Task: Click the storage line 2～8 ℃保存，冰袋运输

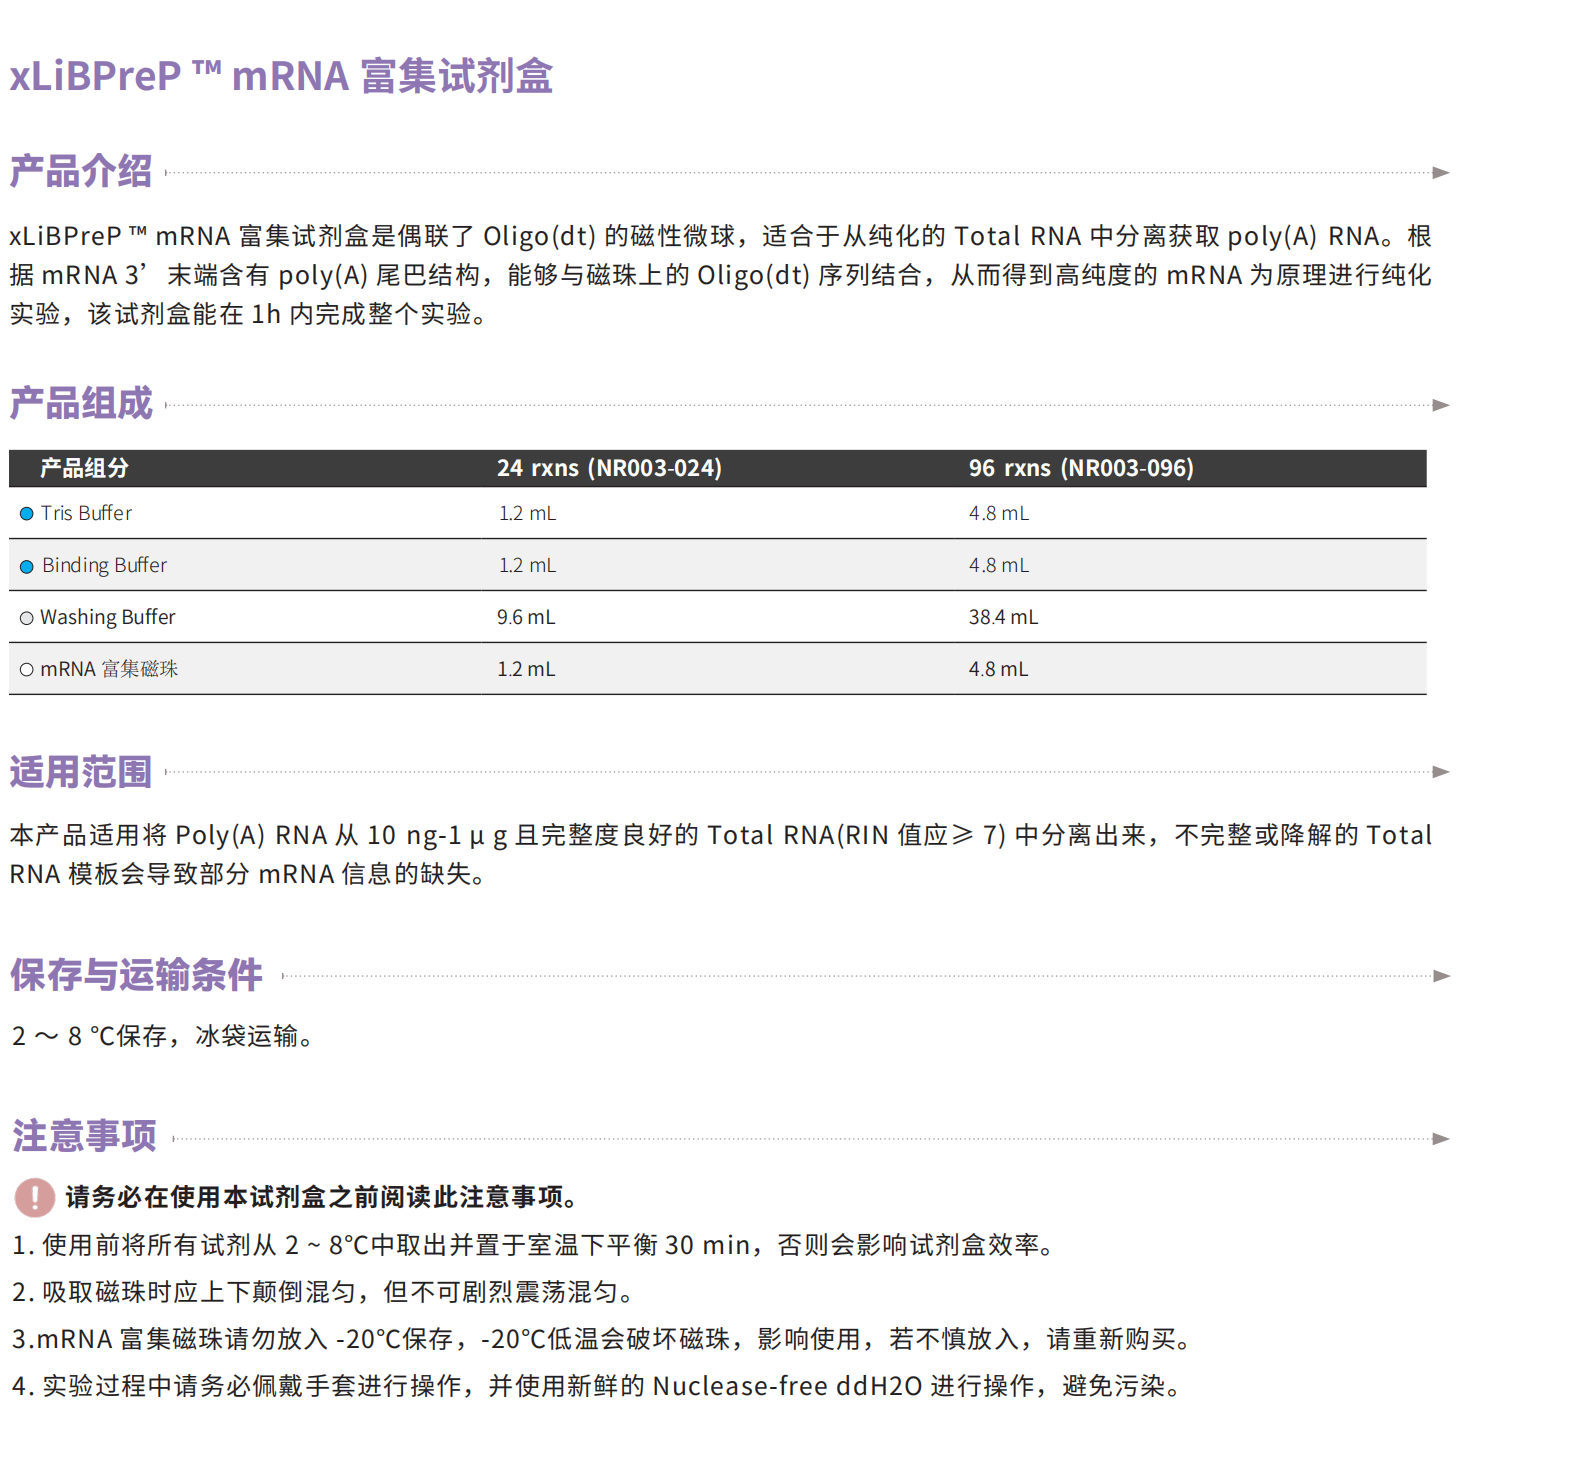Action: click(x=162, y=1036)
